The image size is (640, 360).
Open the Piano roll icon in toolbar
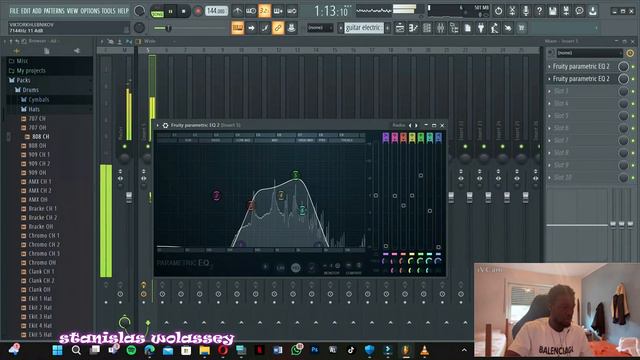(x=413, y=28)
